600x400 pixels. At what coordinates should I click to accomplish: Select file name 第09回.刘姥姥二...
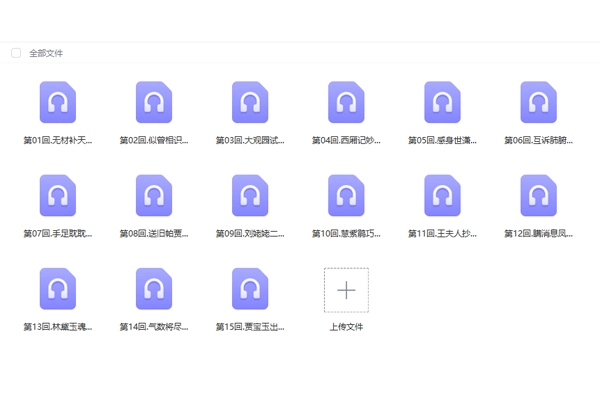pyautogui.click(x=250, y=233)
